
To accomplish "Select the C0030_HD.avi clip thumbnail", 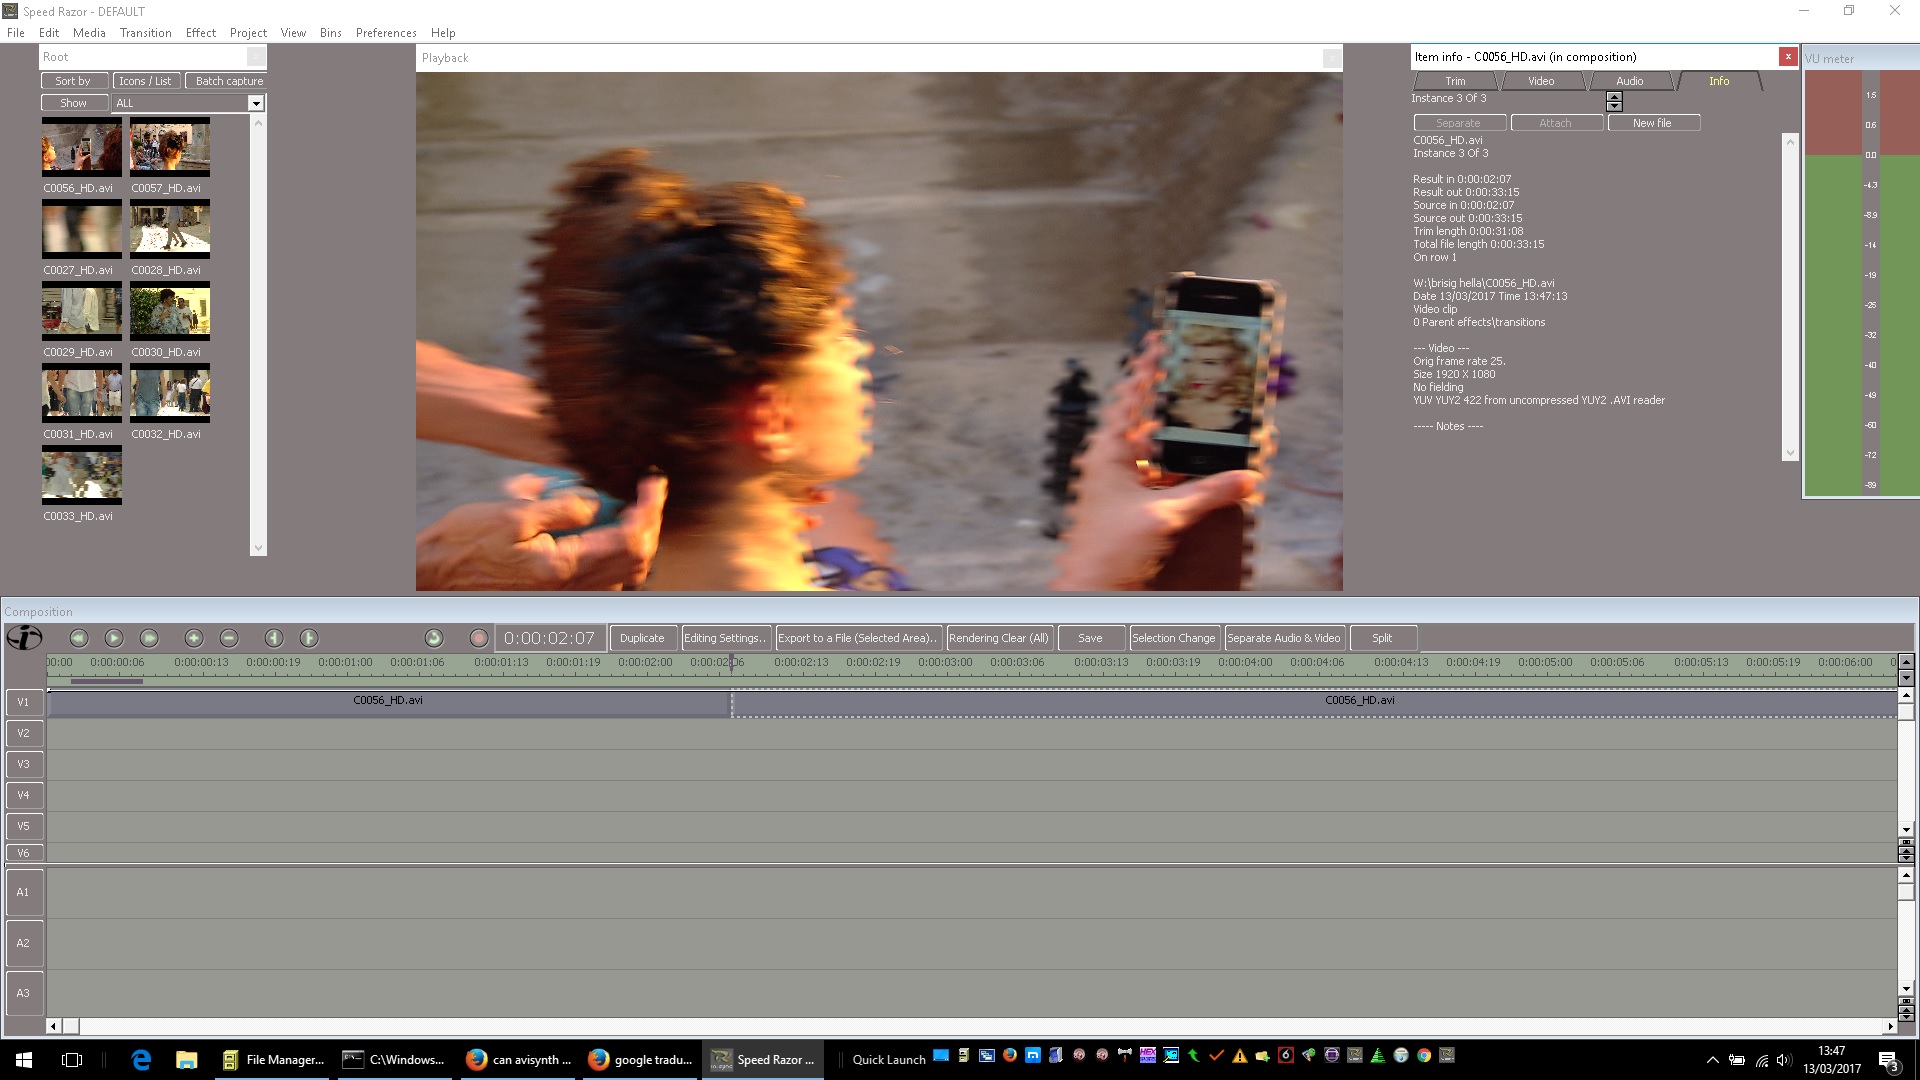I will coord(169,312).
